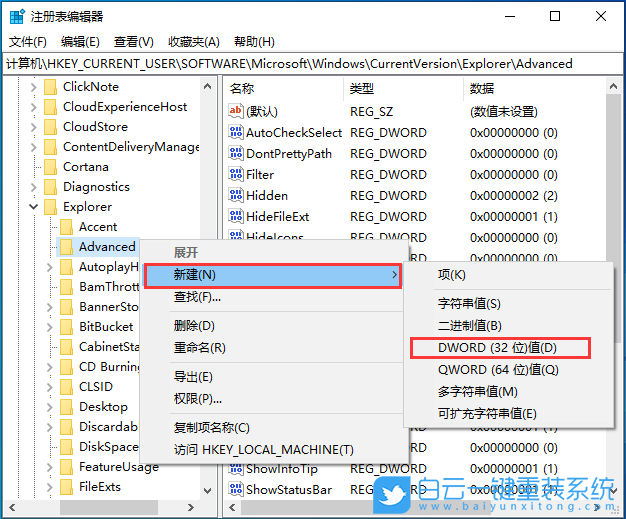The image size is (626, 519).
Task: Choose 查找(F)... in context menu
Action: point(273,297)
